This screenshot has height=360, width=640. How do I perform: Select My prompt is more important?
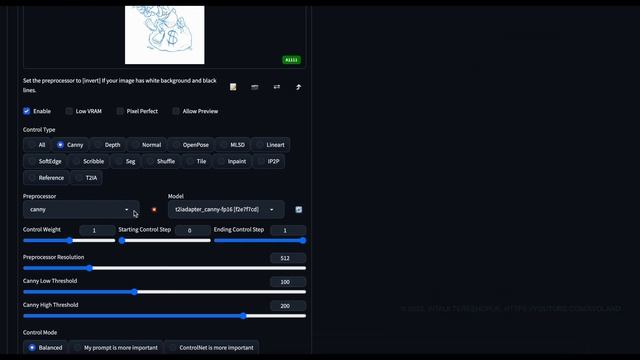116,348
